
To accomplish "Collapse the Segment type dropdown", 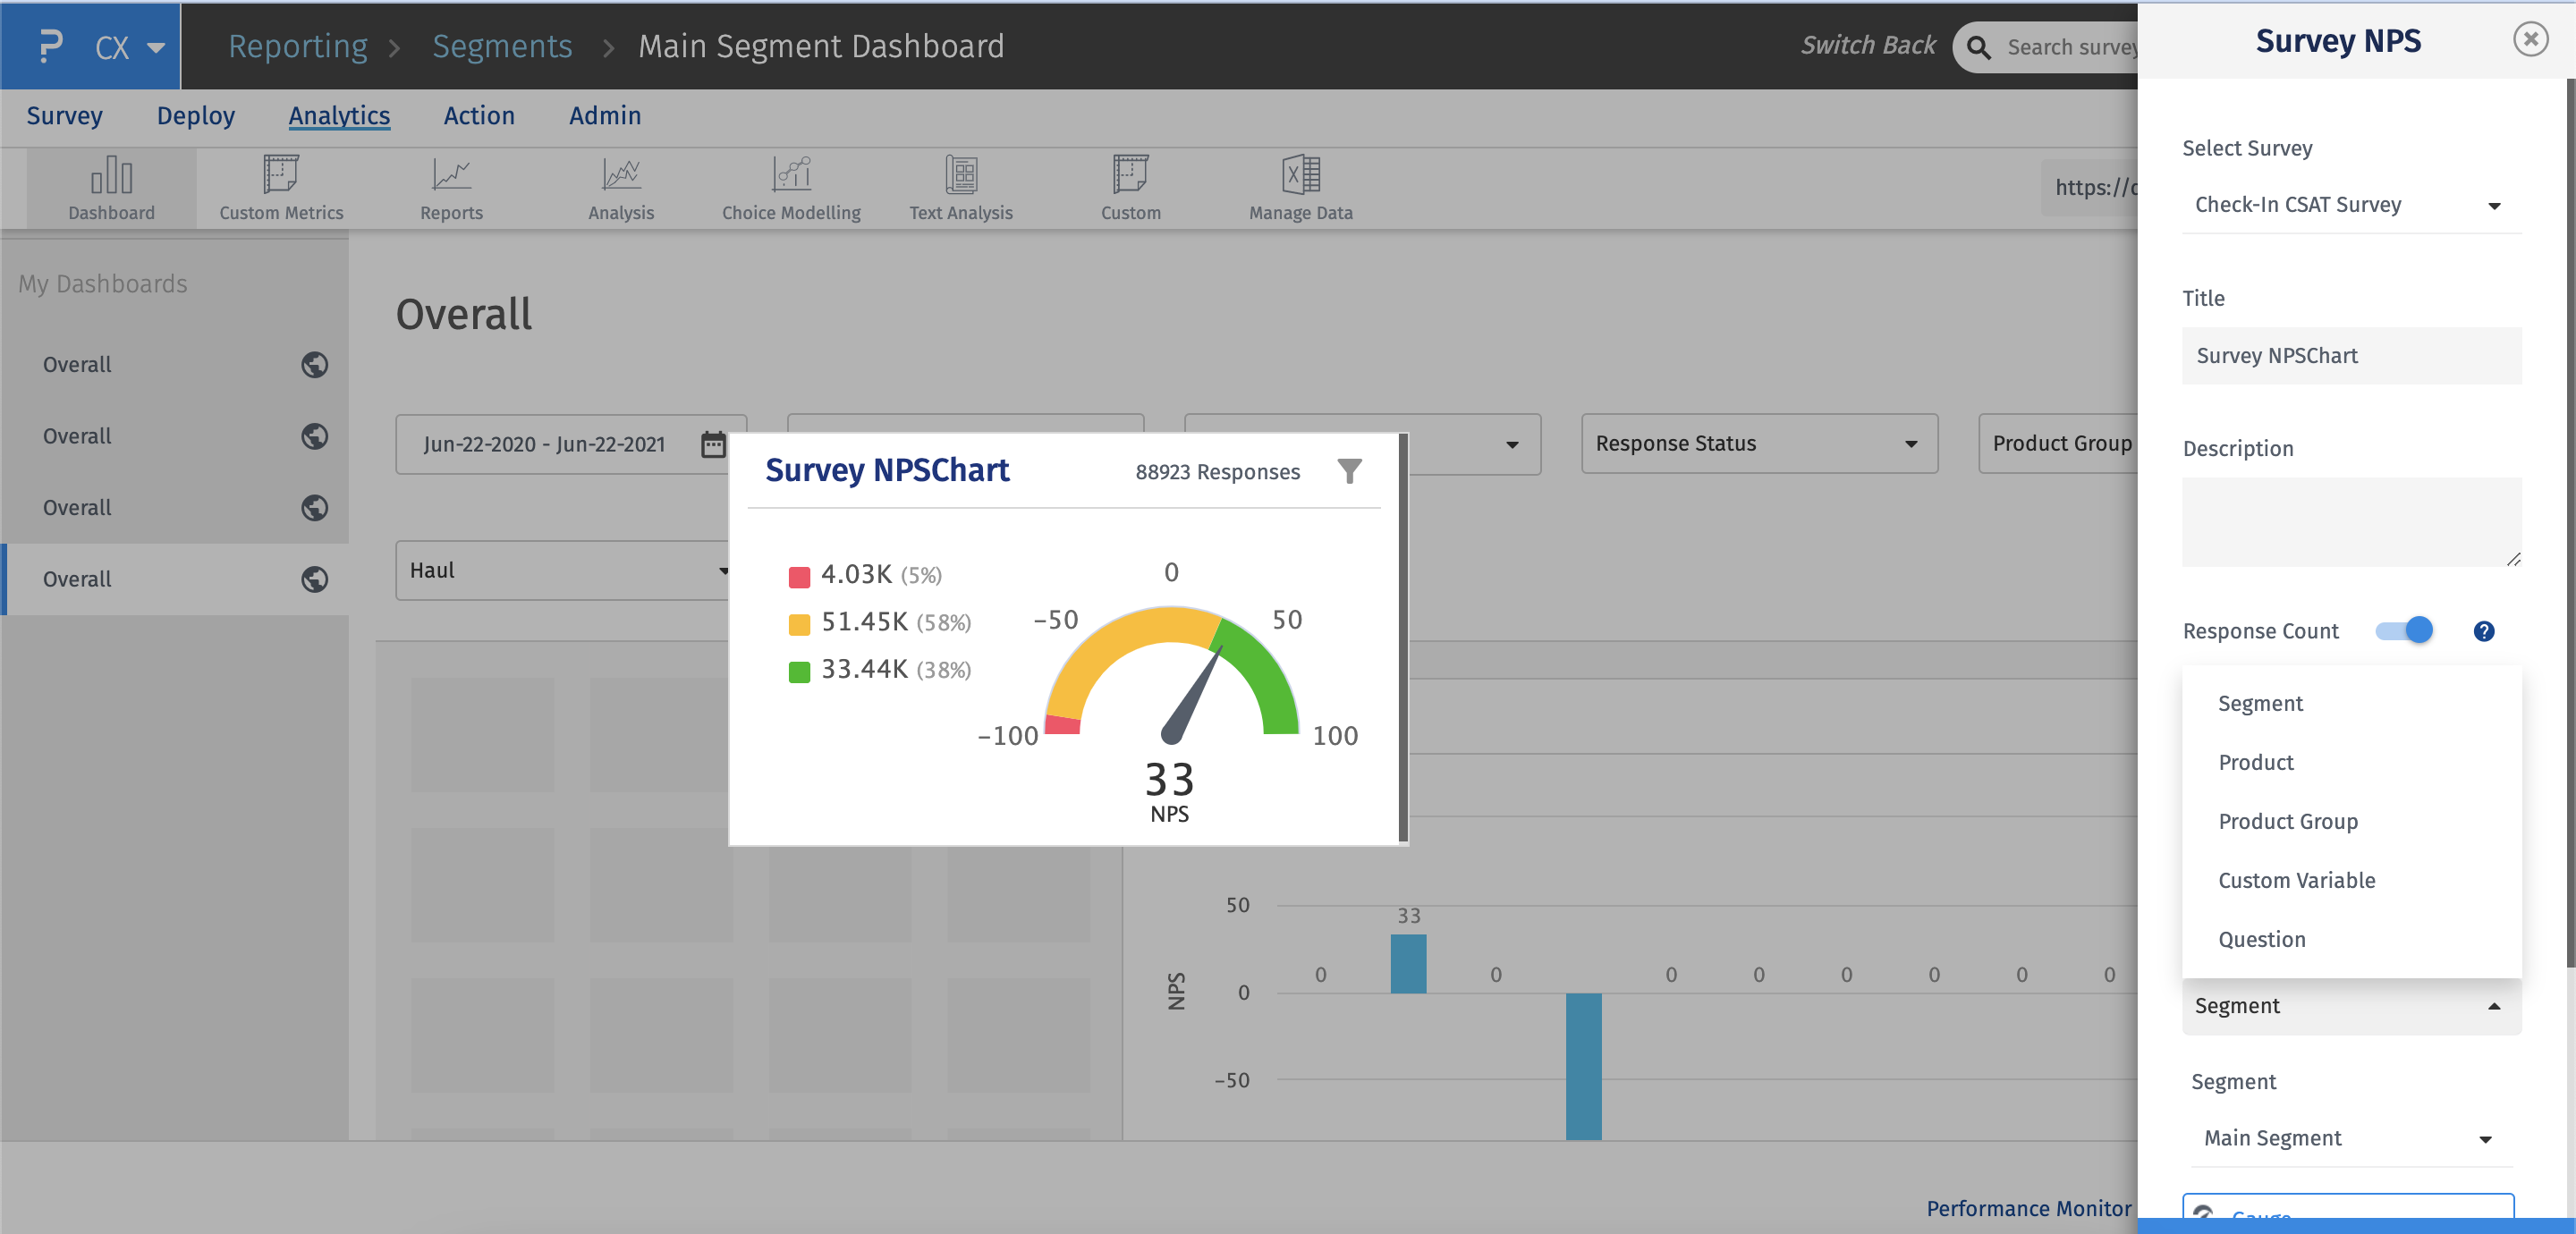I will 2351,1006.
